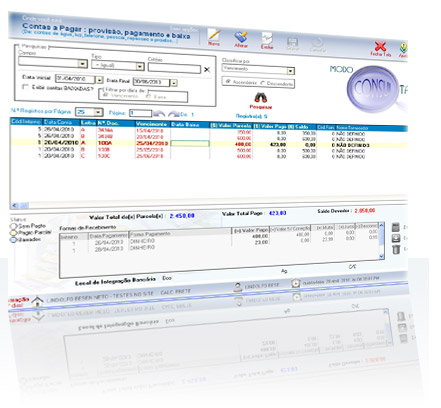Click the Página number field
Screen dimensions: 441x408
[x=140, y=113]
